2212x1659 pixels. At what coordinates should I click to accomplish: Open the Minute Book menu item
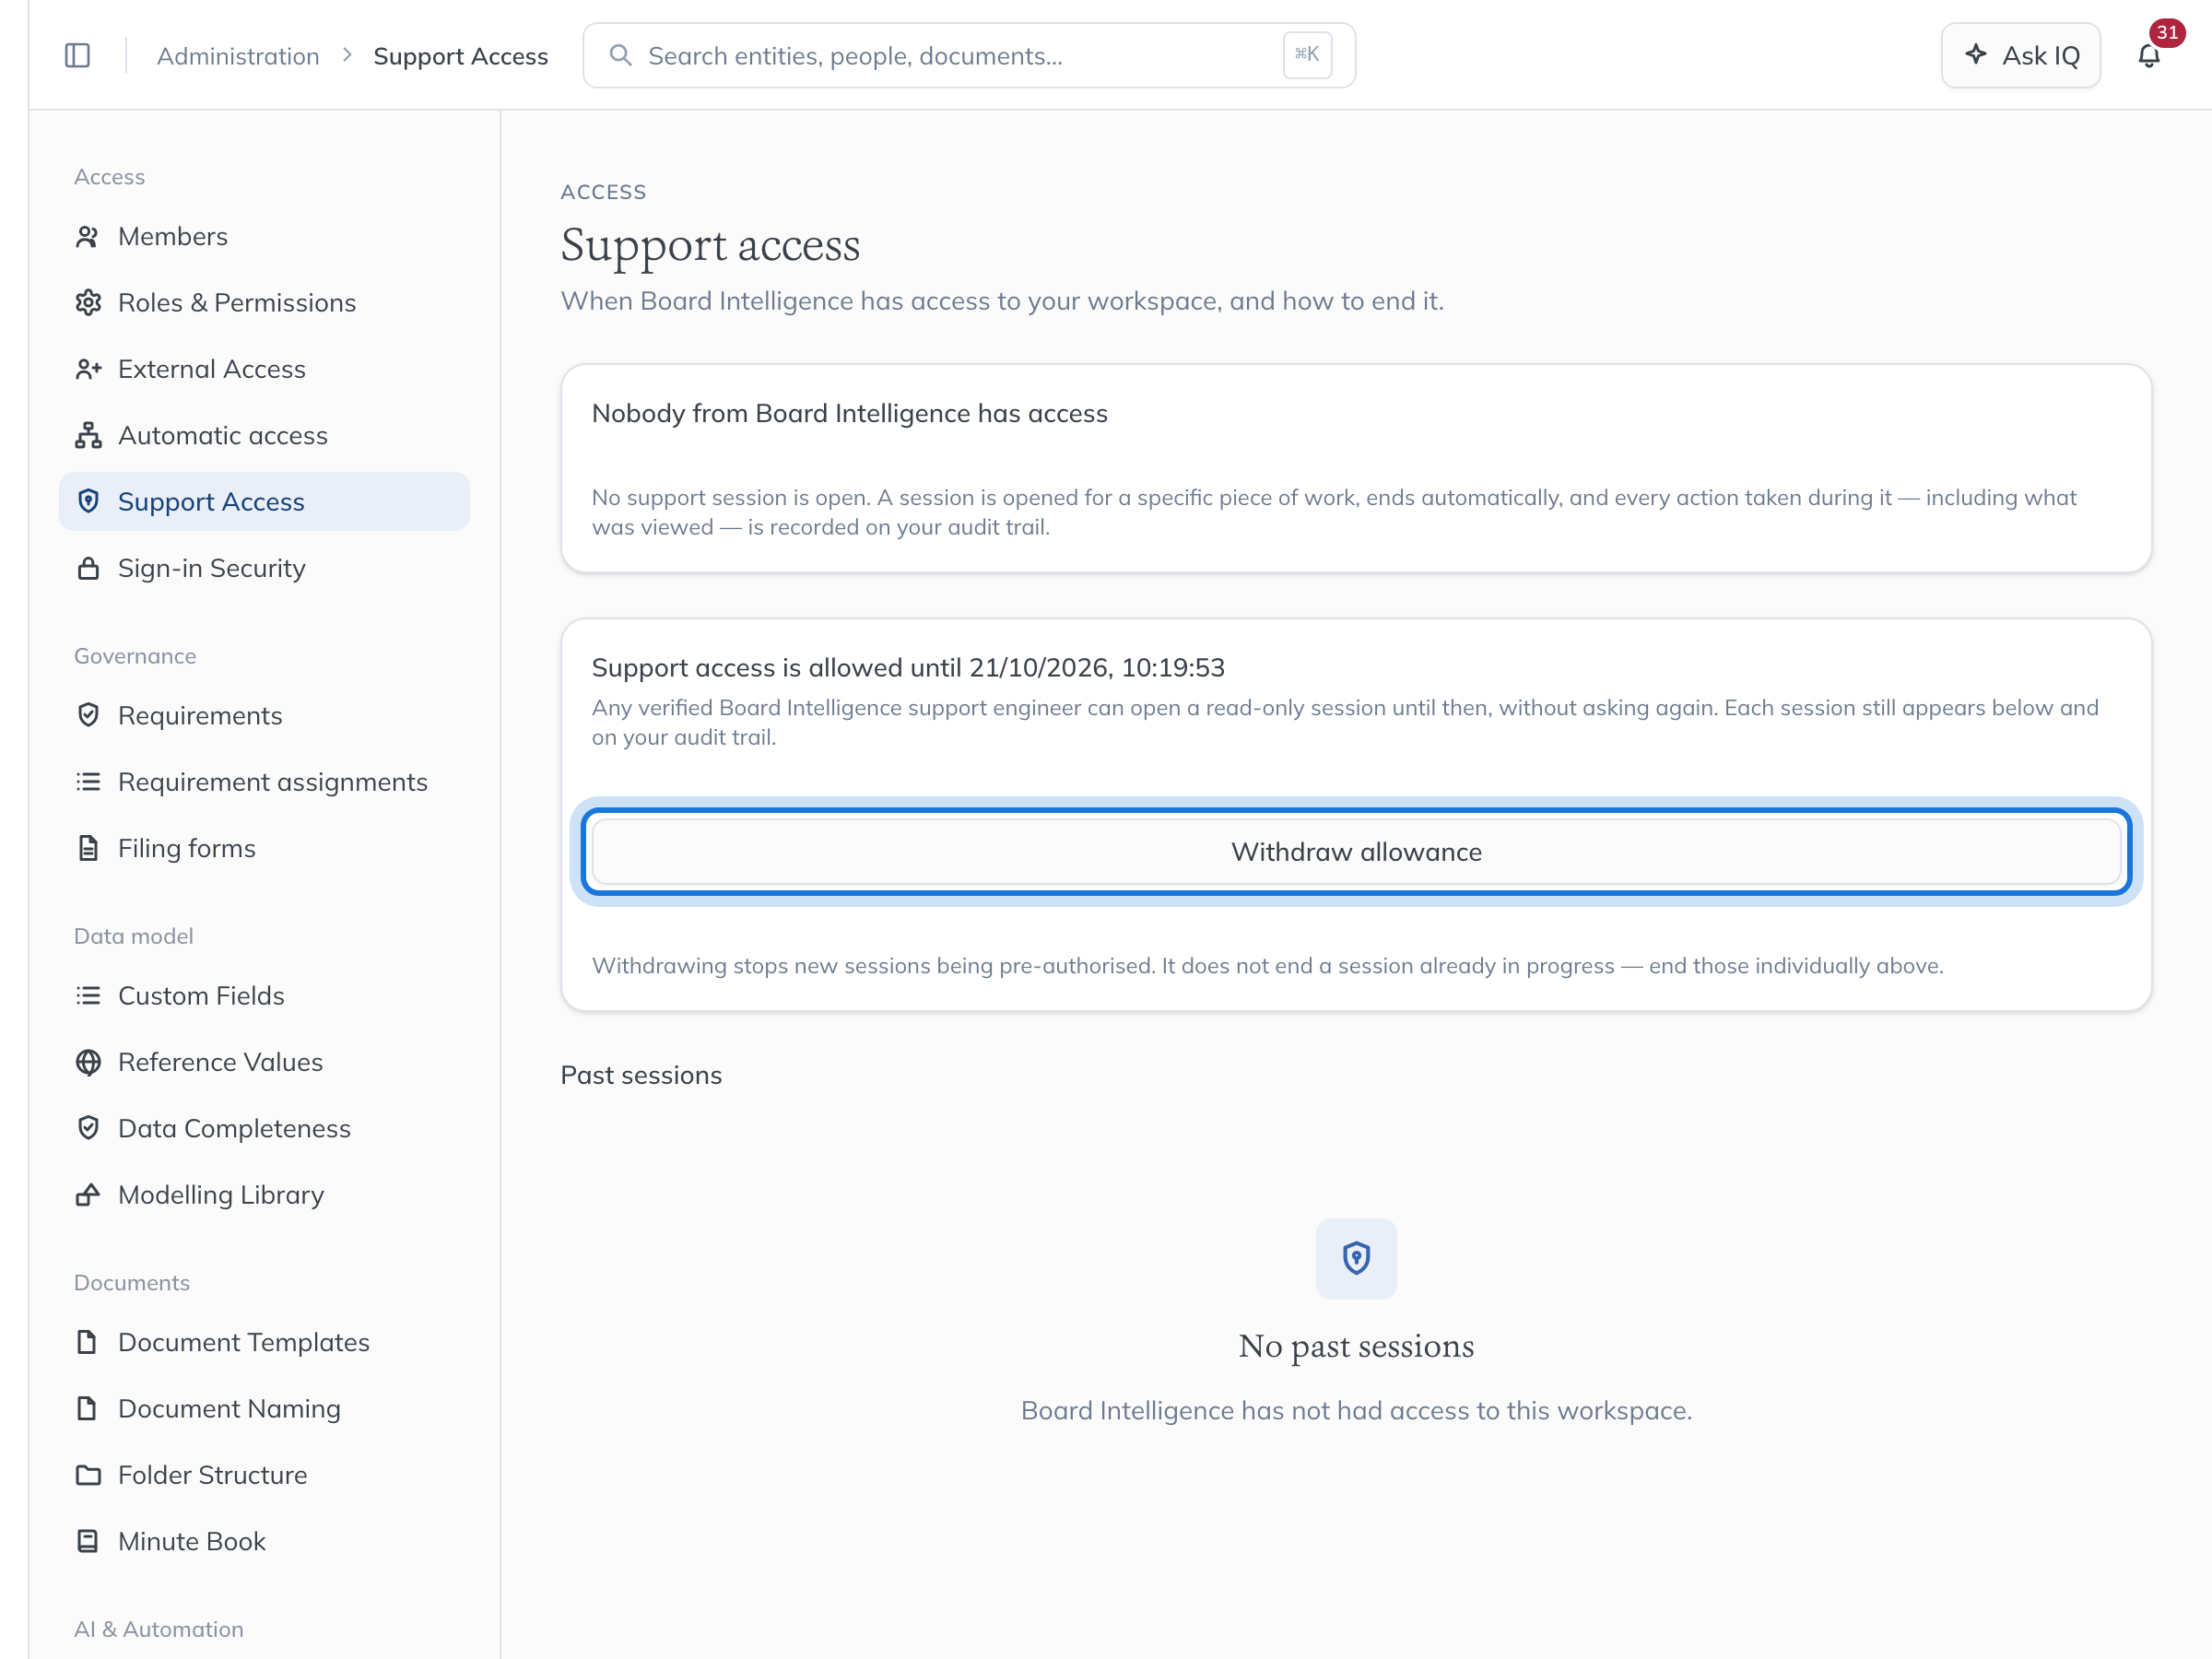265,1541
